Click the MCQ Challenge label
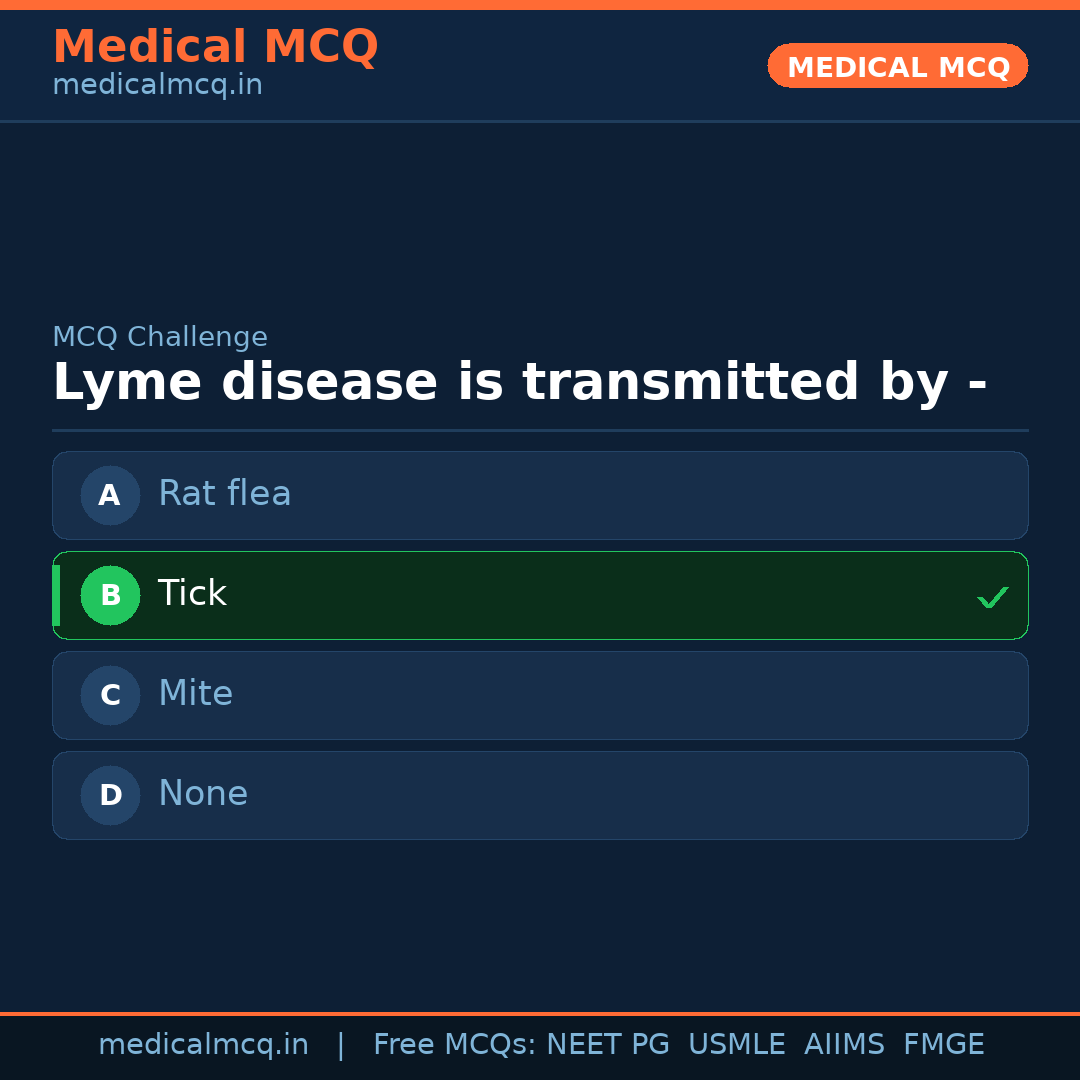This screenshot has width=1080, height=1080. [160, 337]
